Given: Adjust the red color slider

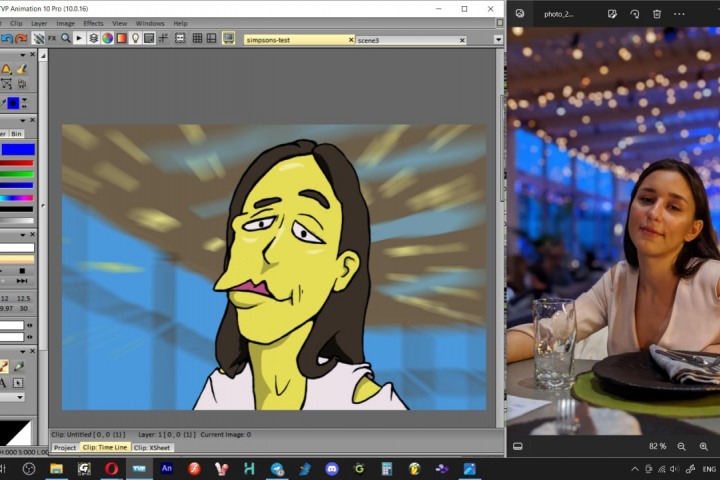Looking at the screenshot, I should (x=17, y=163).
